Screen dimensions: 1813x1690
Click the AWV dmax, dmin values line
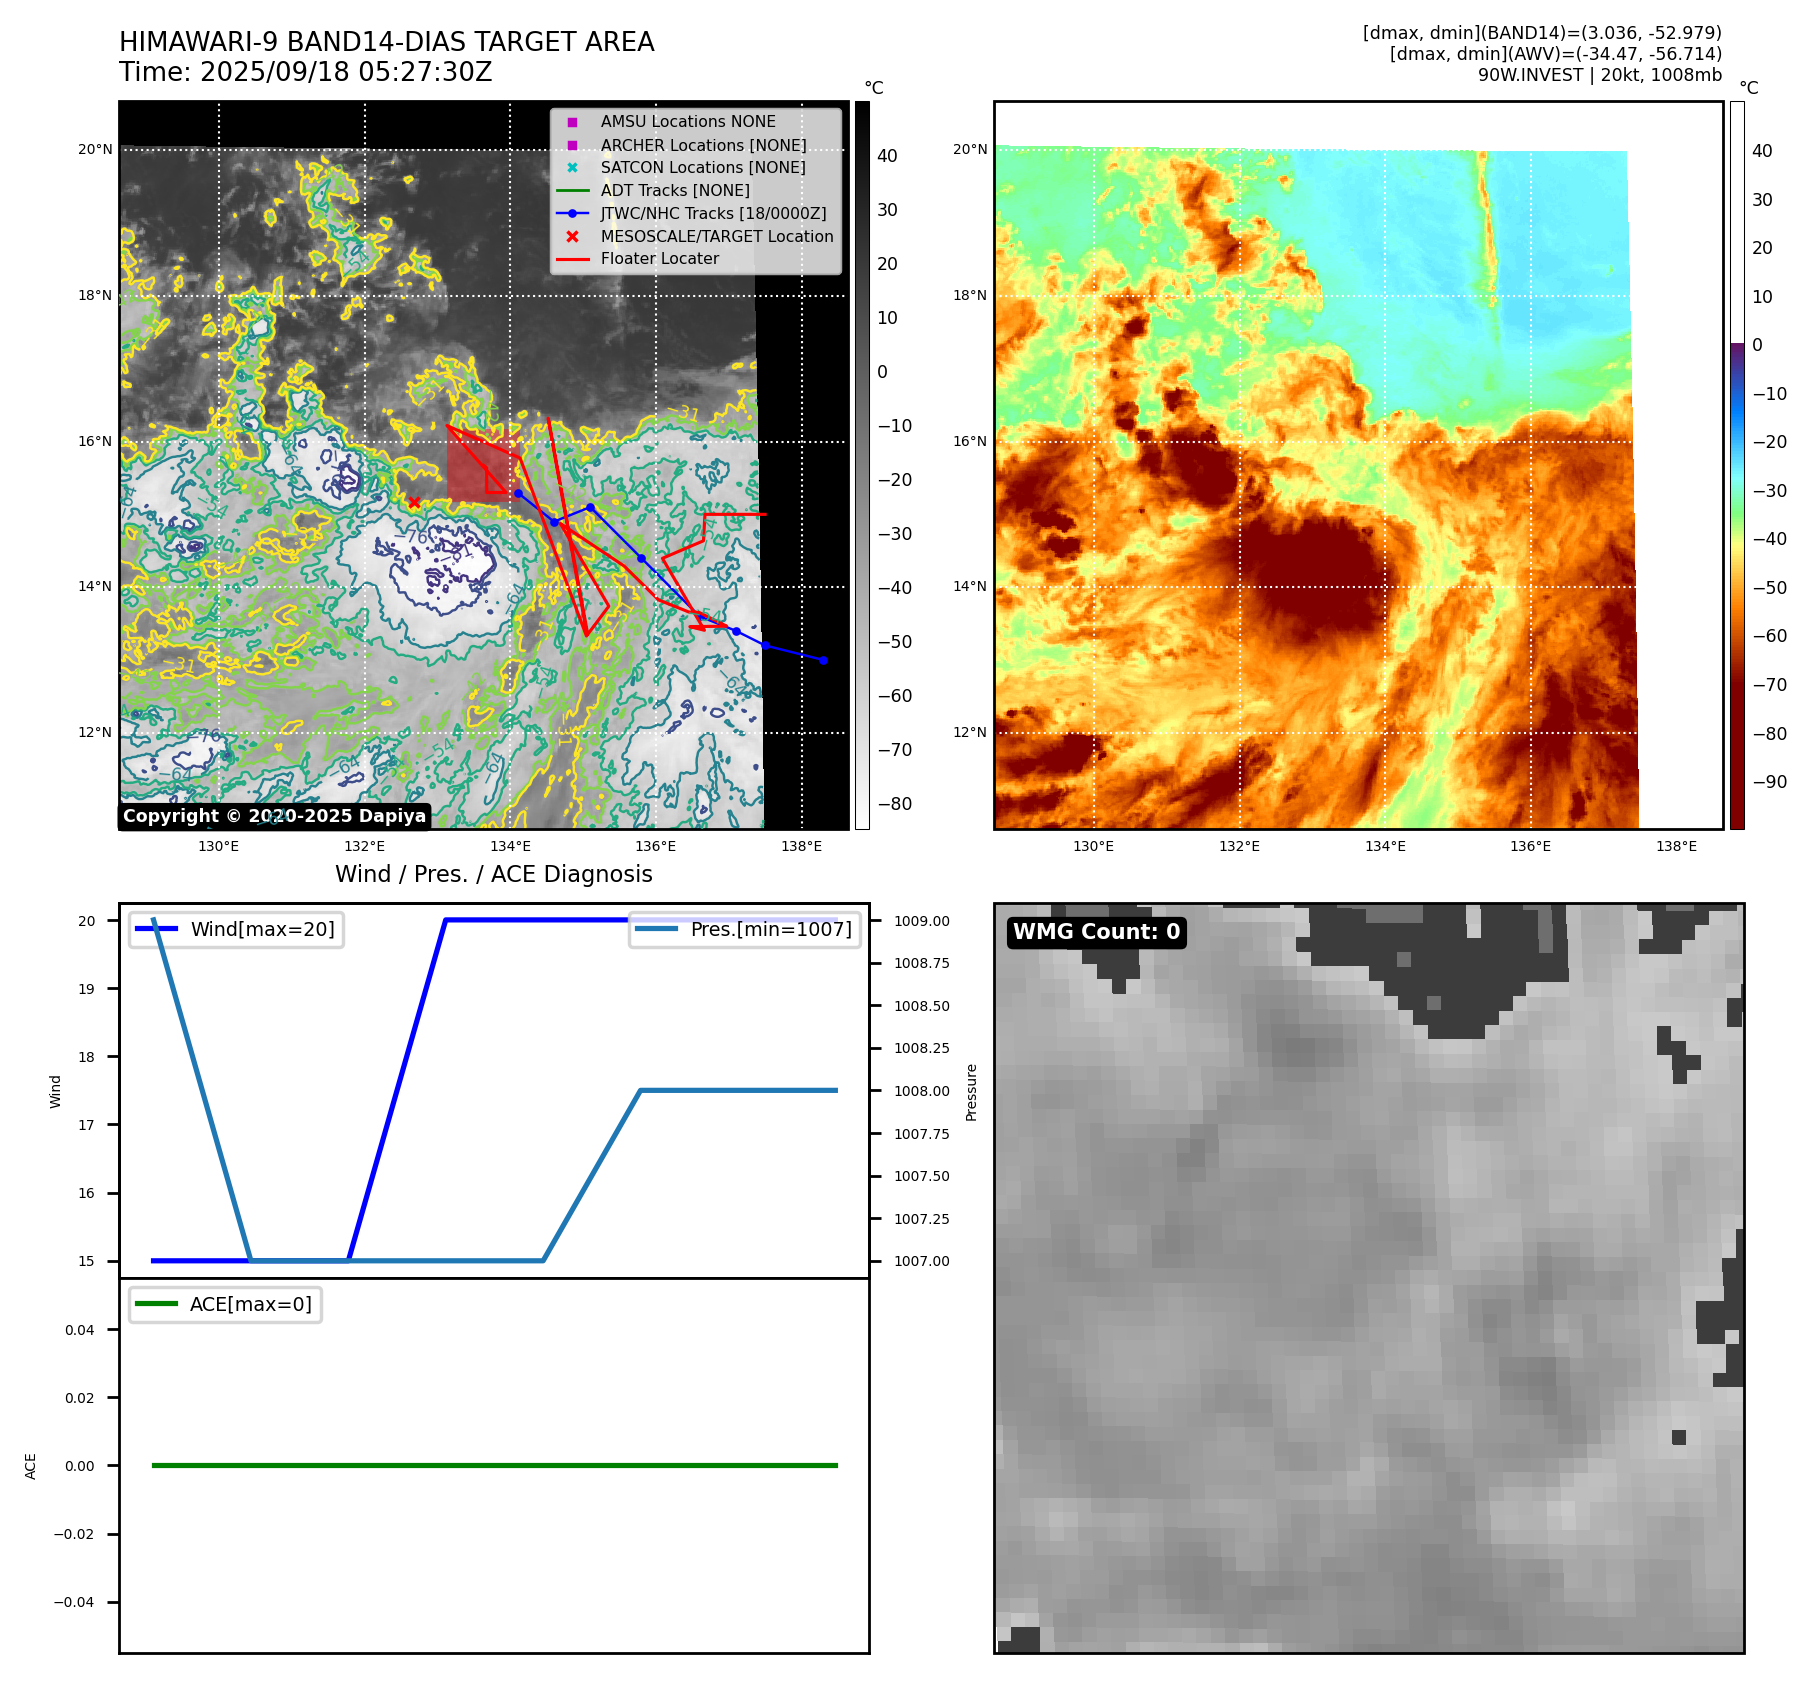[x=1556, y=54]
